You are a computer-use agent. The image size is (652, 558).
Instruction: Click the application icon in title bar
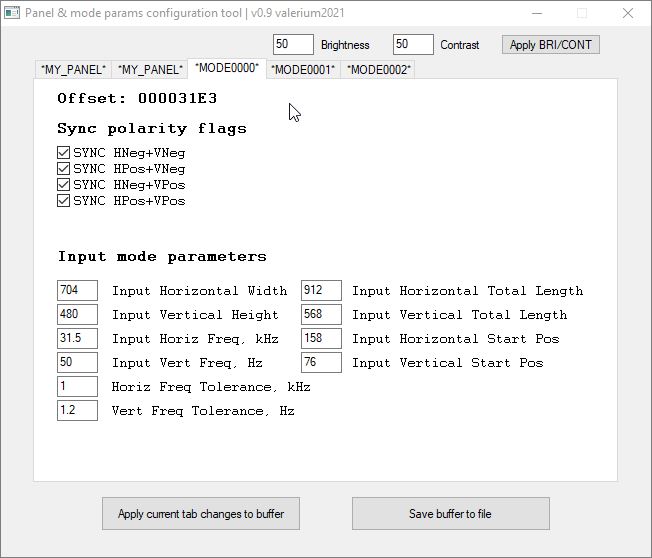coord(13,14)
